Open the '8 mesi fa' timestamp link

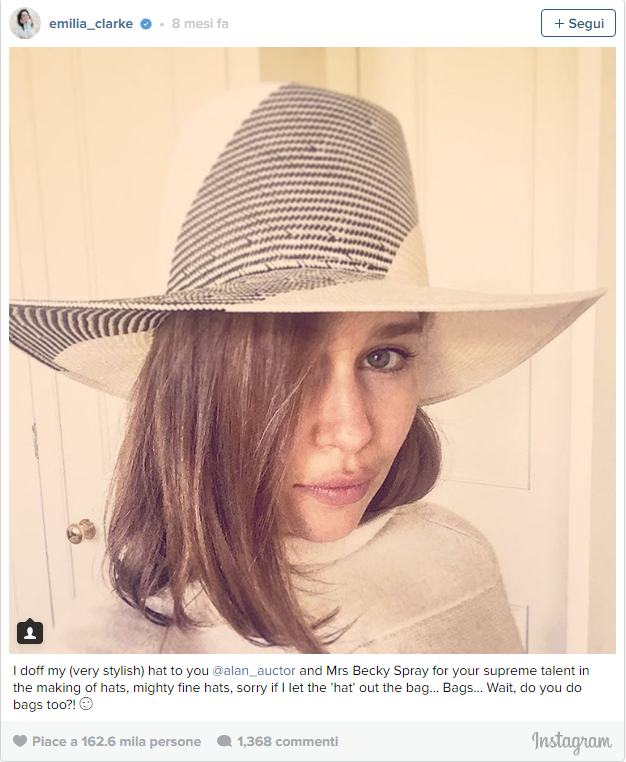pos(200,24)
